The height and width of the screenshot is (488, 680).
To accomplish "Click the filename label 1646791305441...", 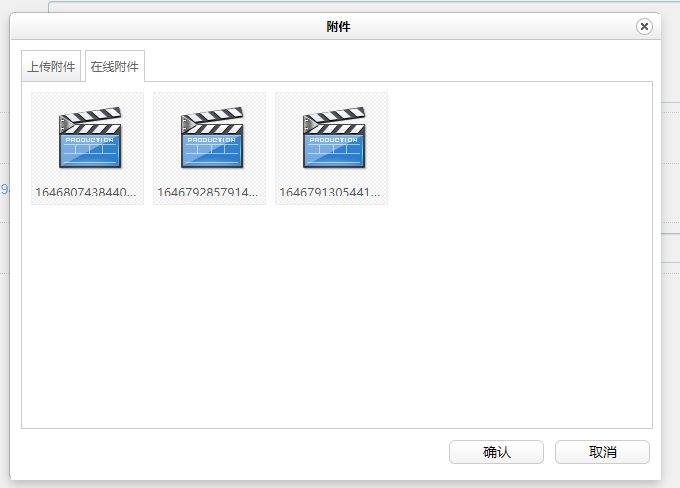I will pyautogui.click(x=330, y=192).
